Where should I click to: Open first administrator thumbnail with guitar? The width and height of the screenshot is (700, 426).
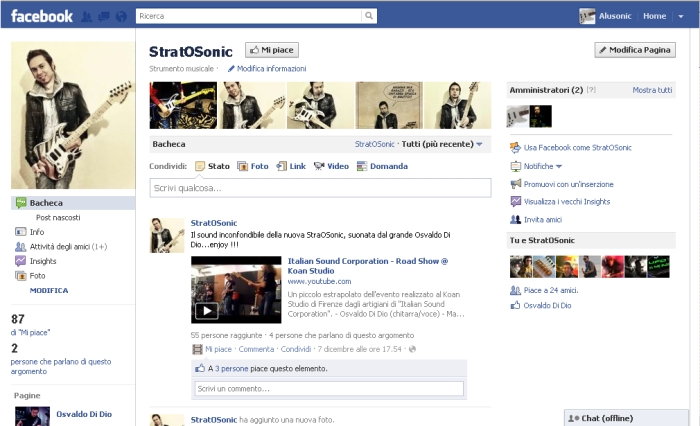pos(518,117)
